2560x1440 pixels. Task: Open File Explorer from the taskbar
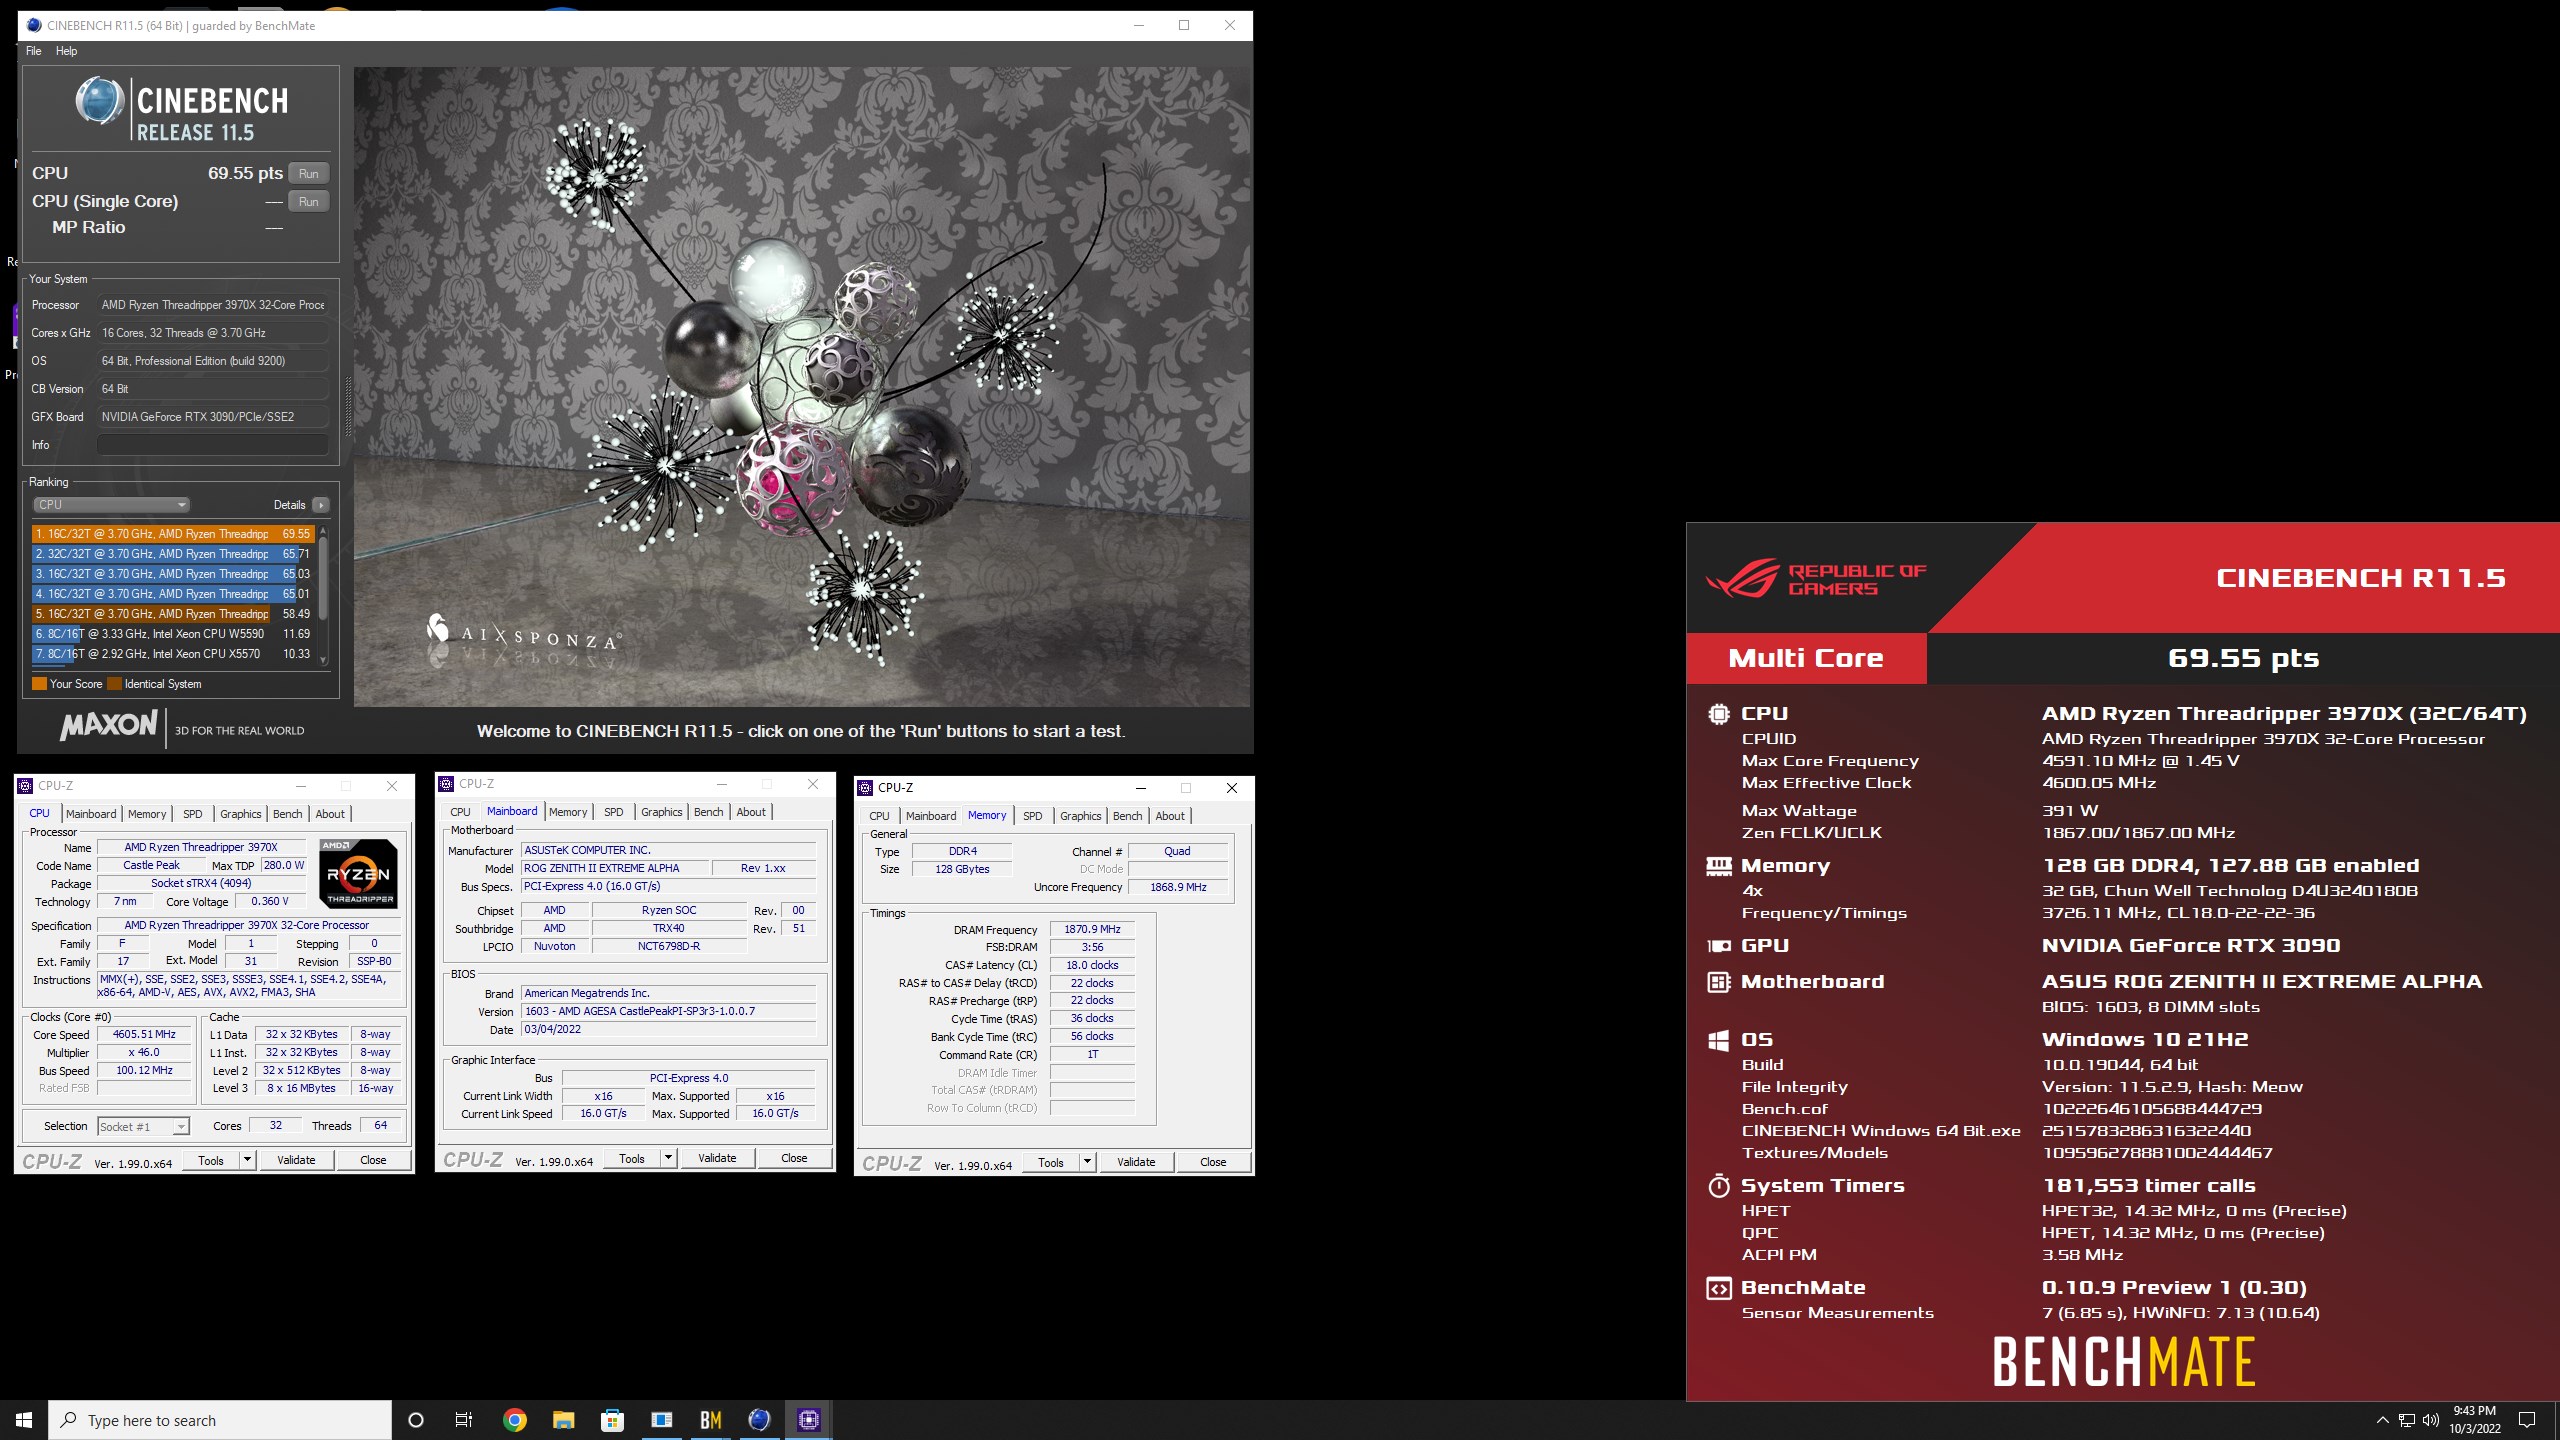(x=564, y=1420)
